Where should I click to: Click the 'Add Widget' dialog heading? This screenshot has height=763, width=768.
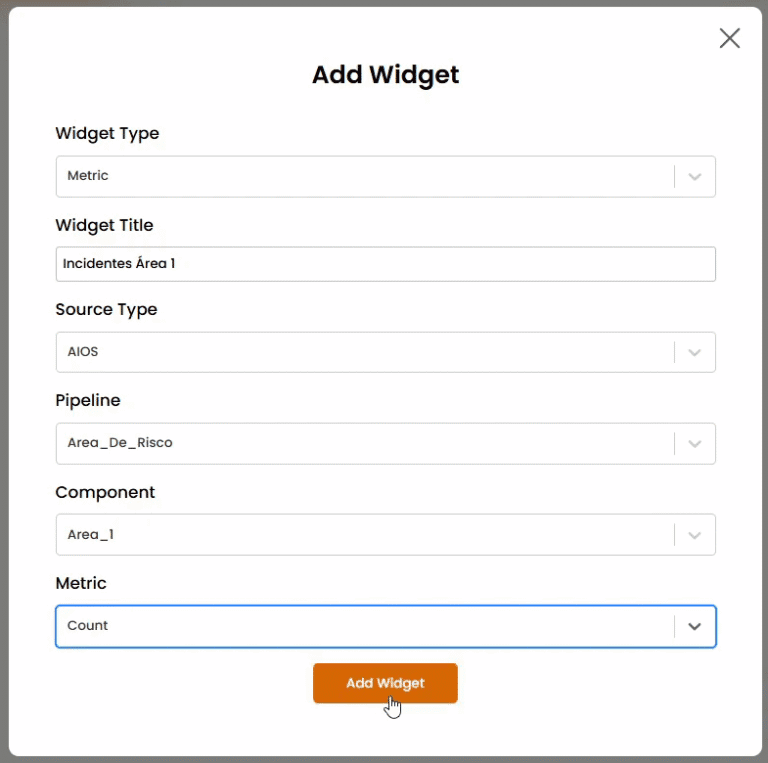point(385,75)
